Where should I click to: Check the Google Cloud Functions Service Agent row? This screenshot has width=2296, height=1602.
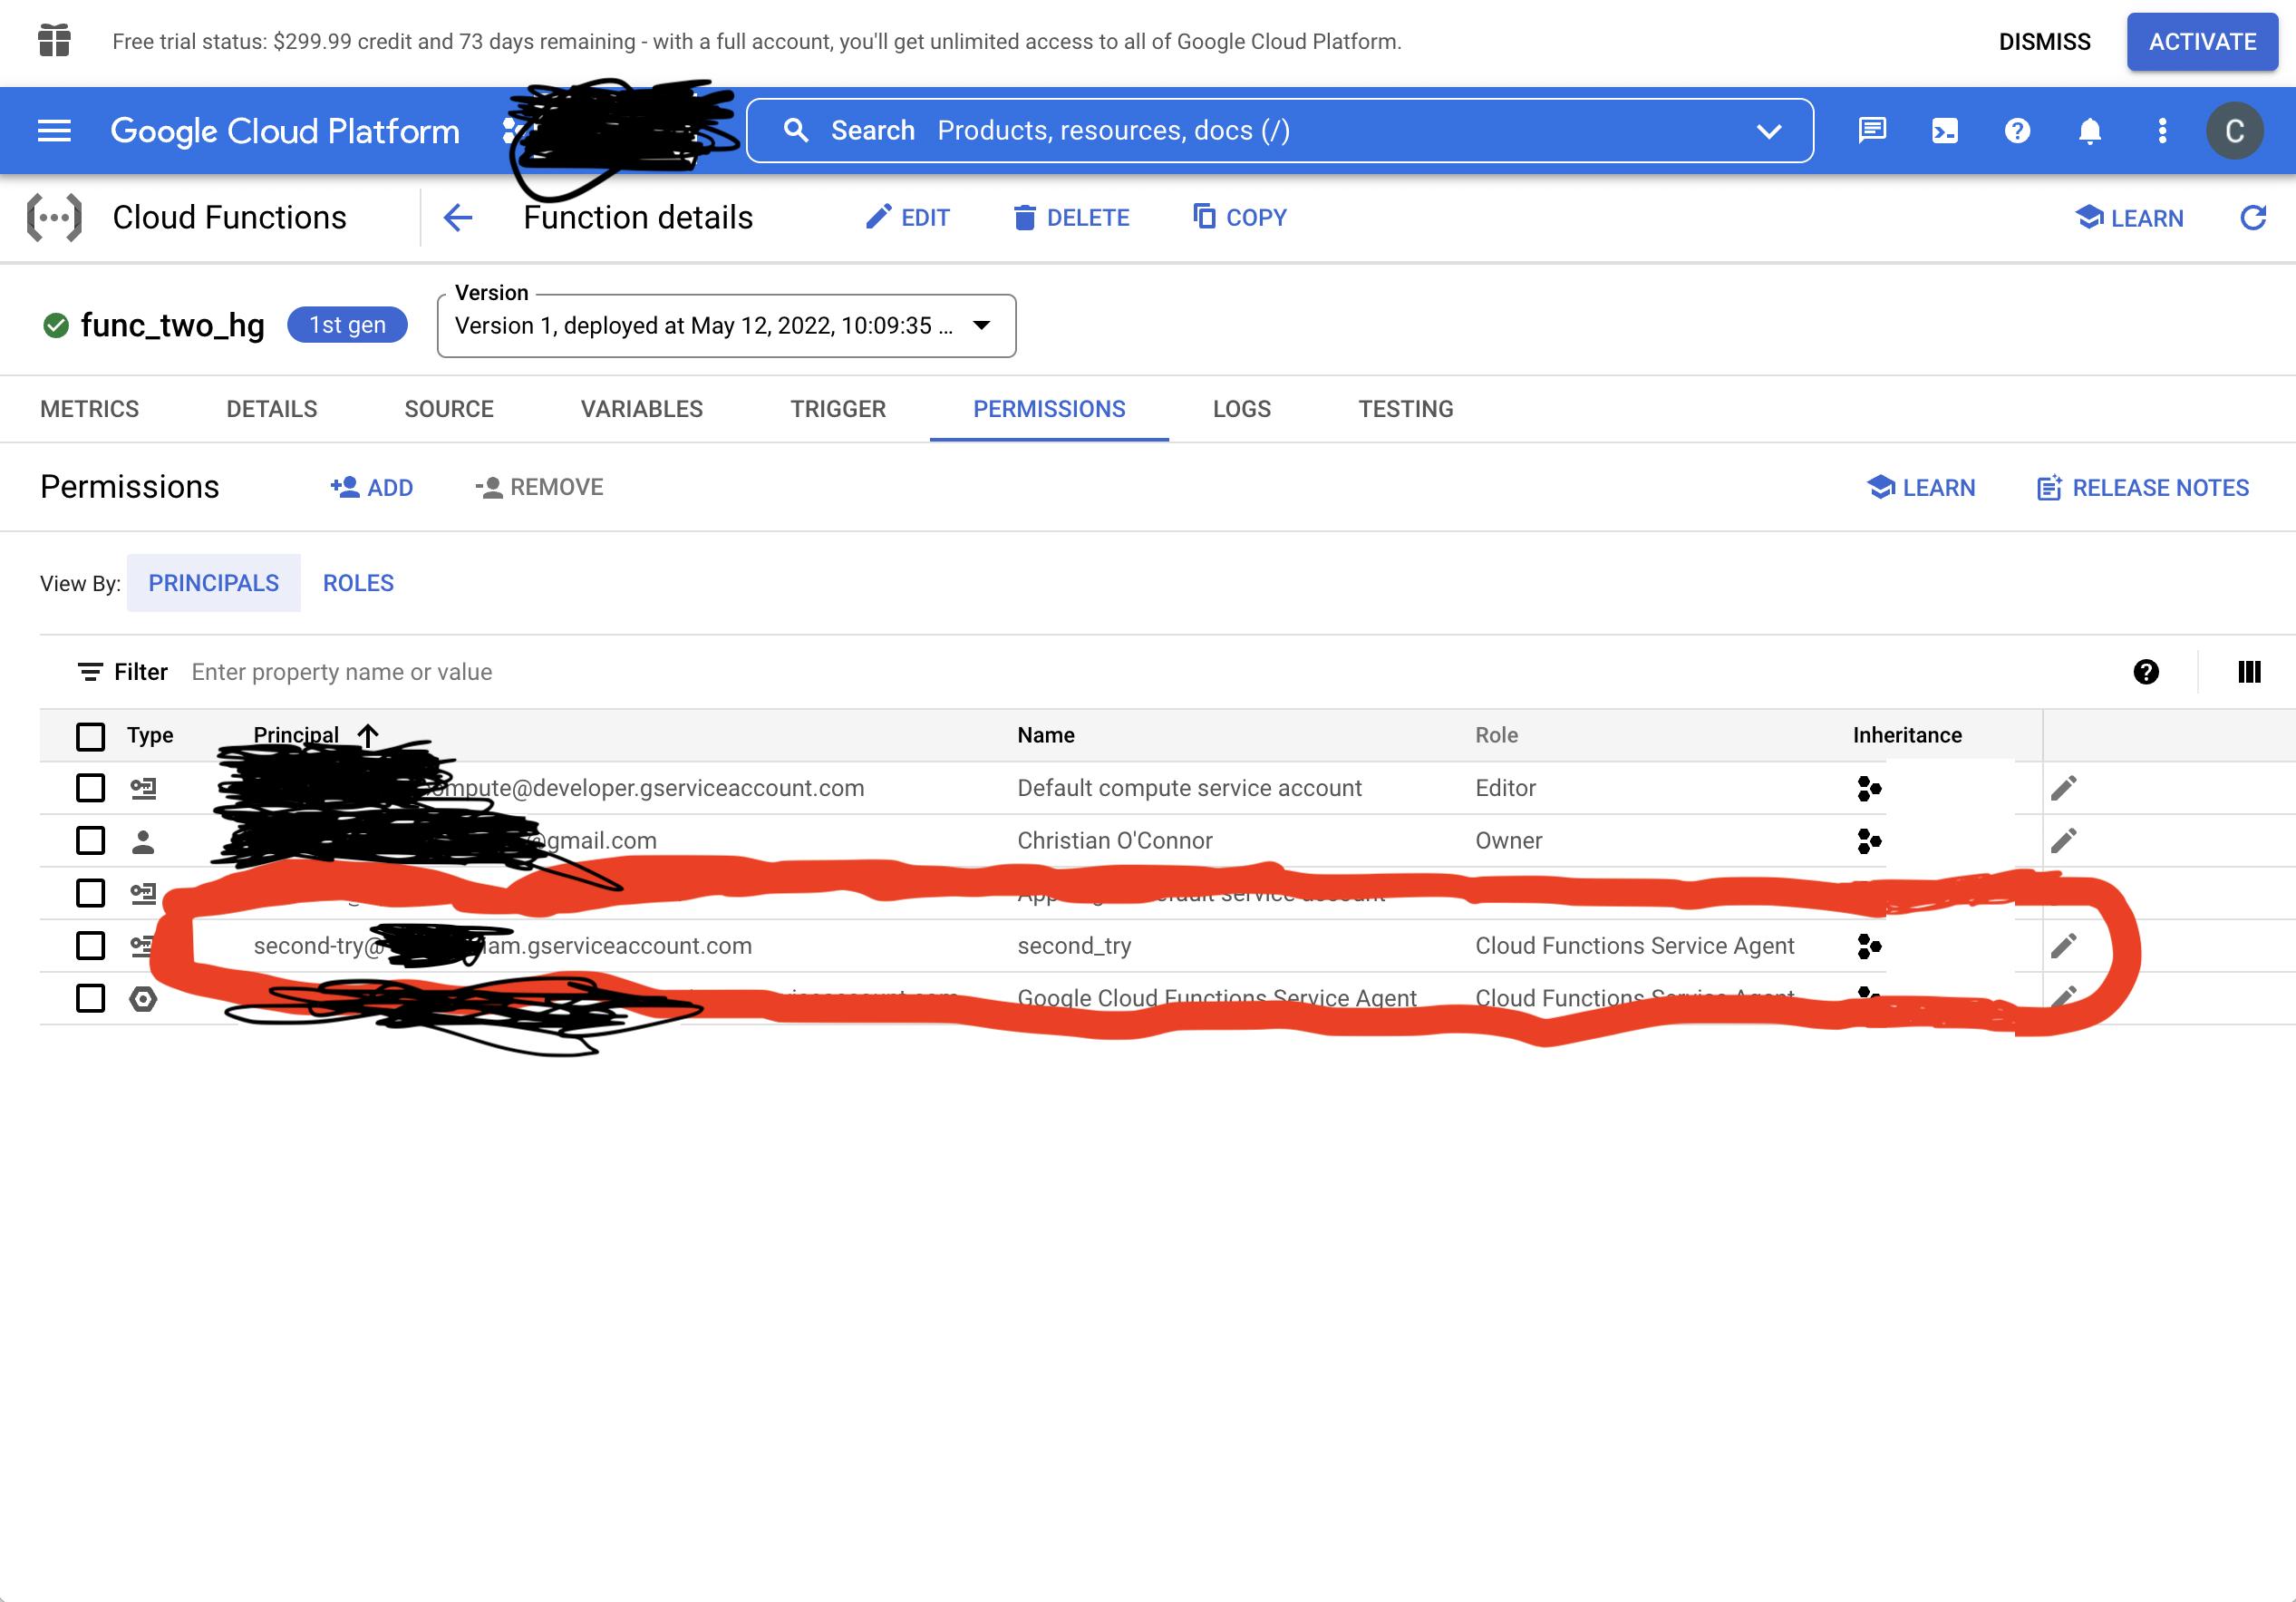coord(91,998)
